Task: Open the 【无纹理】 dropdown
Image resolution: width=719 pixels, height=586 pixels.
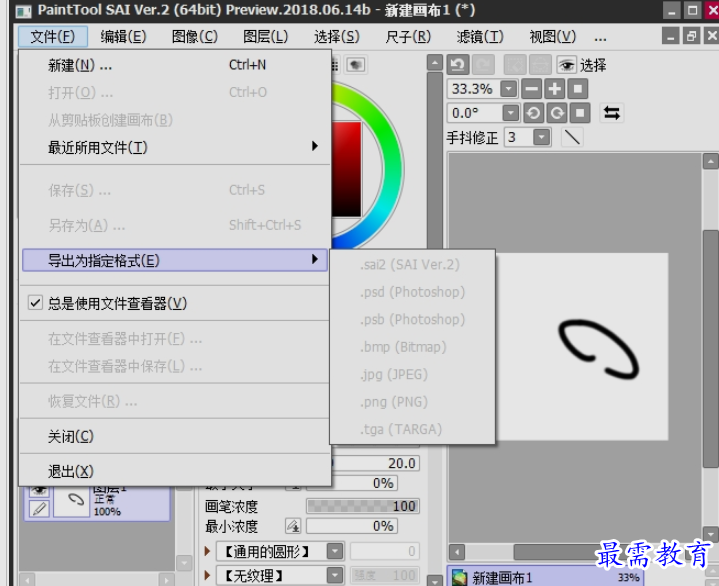Action: [x=335, y=575]
